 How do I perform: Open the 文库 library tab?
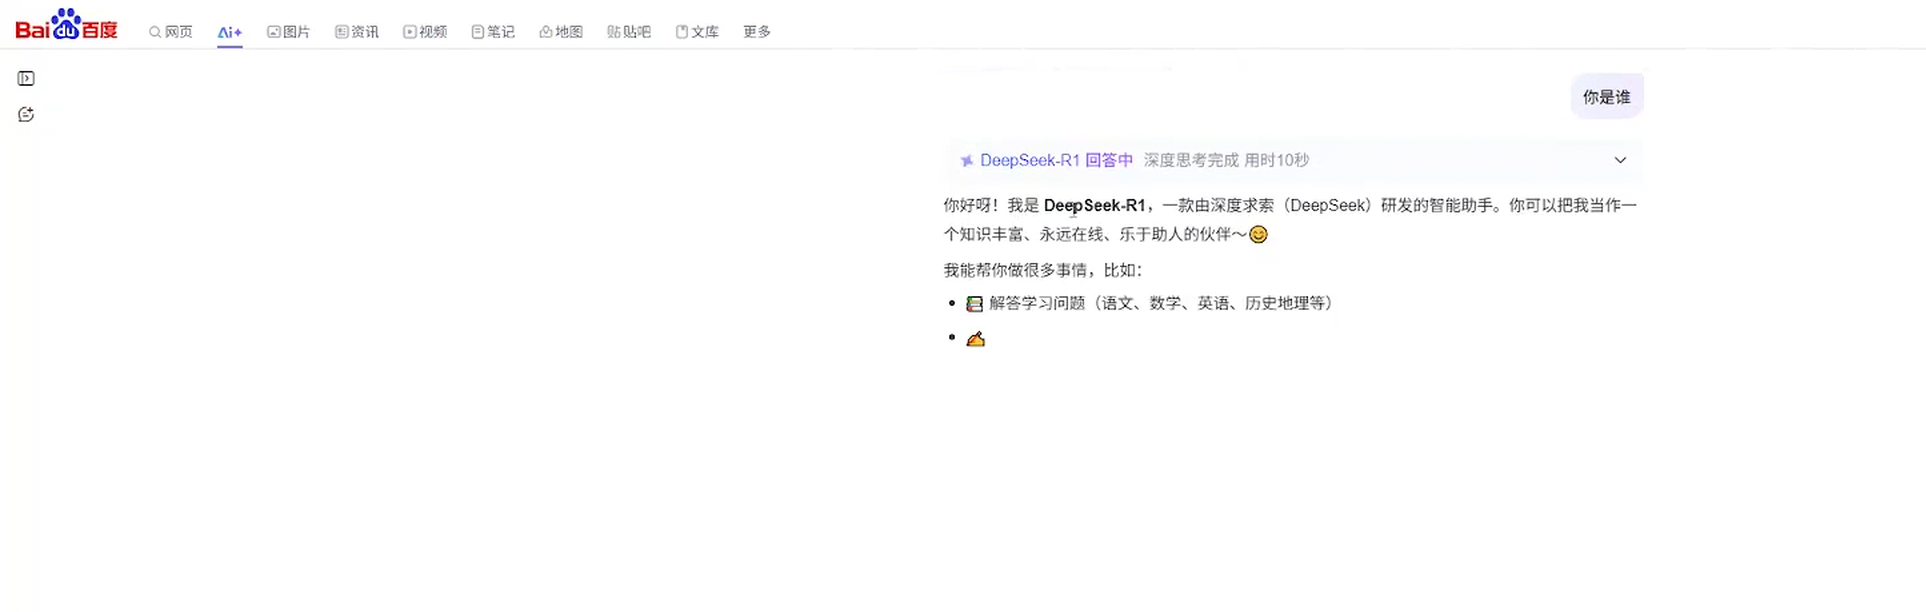697,32
